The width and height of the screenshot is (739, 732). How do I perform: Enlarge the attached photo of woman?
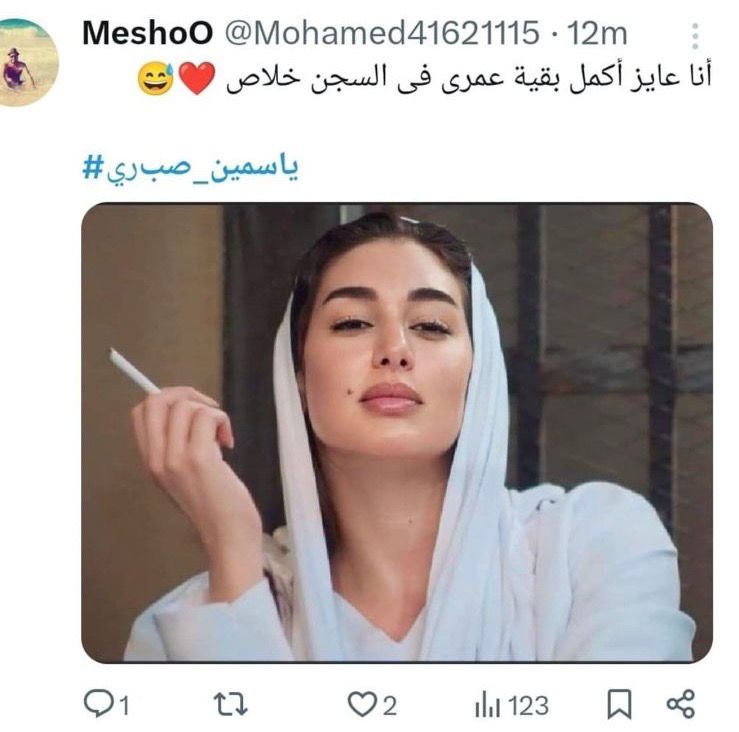pyautogui.click(x=397, y=433)
